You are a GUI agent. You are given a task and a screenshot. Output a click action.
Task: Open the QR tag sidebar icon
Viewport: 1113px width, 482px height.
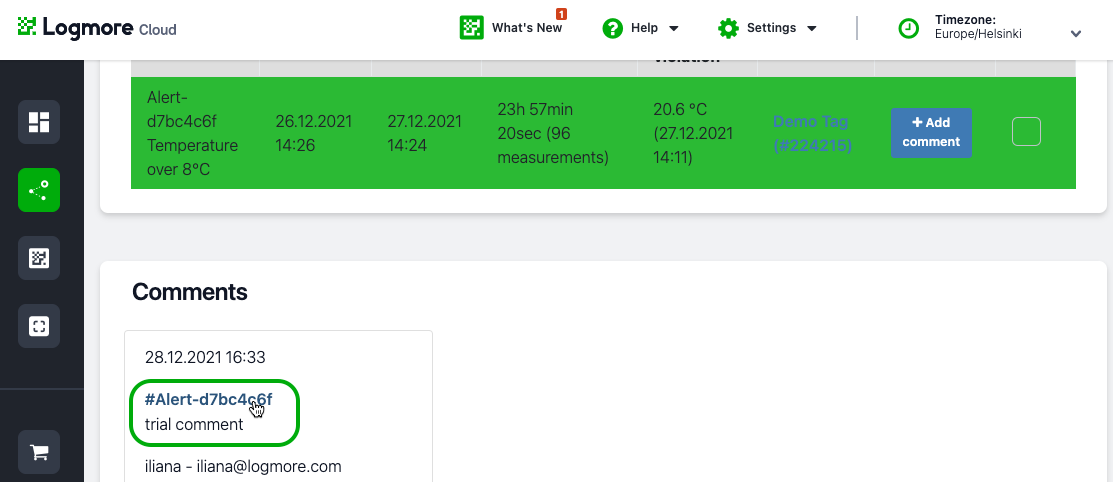click(39, 258)
